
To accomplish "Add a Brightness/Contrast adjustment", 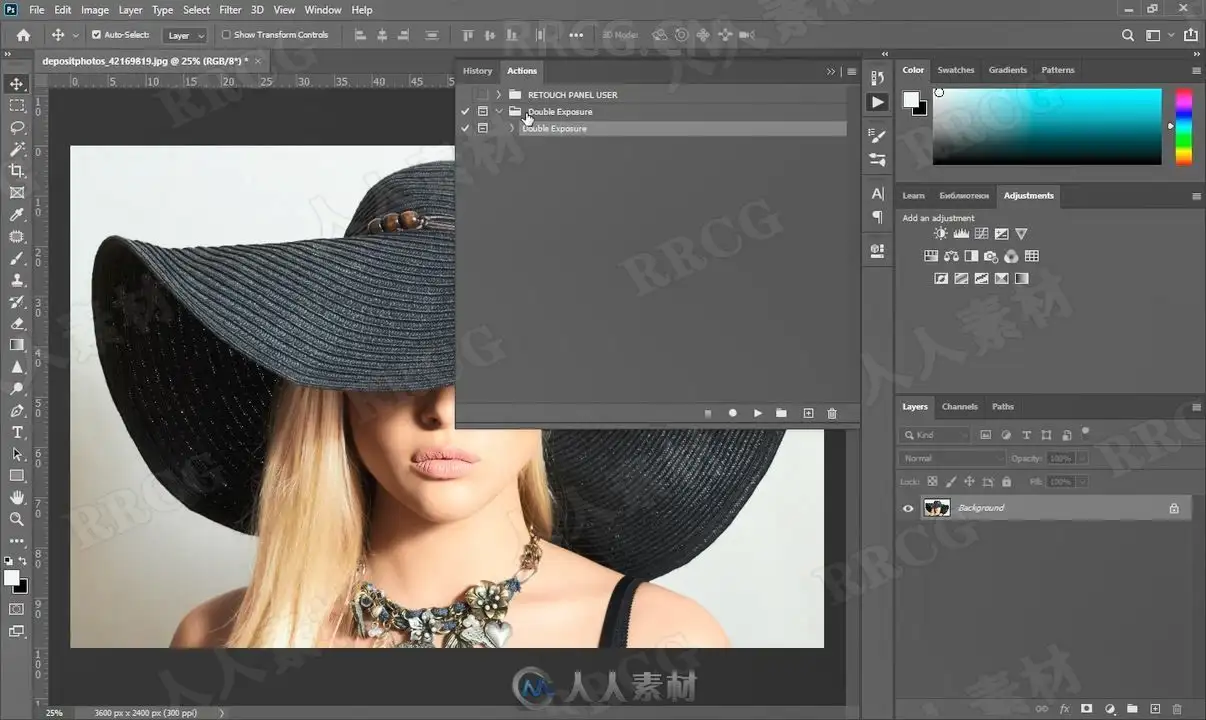I will pyautogui.click(x=940, y=234).
